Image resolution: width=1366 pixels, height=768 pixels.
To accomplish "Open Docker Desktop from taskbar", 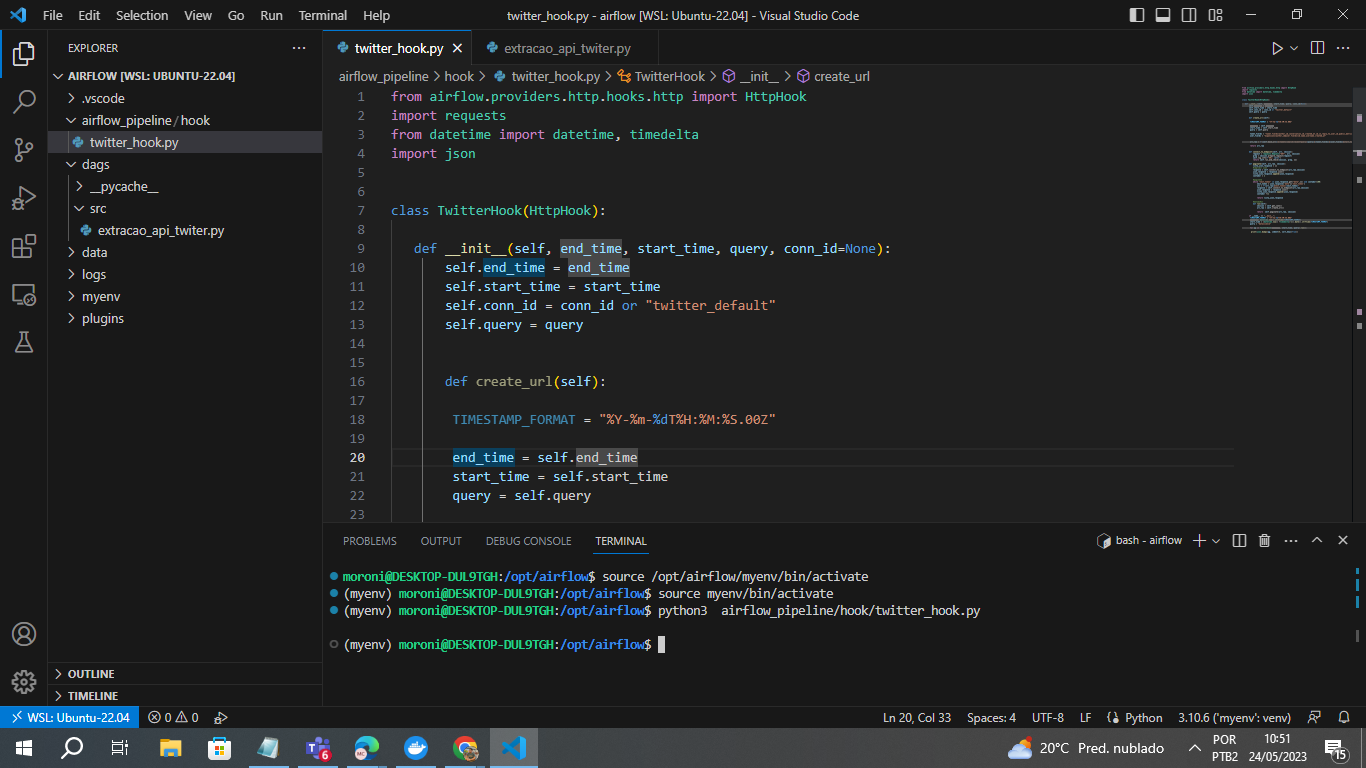I will point(415,747).
